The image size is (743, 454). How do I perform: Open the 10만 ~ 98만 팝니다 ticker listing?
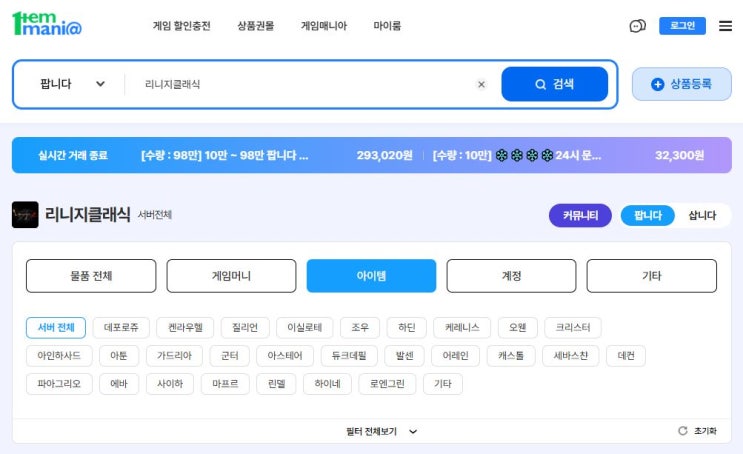point(225,155)
